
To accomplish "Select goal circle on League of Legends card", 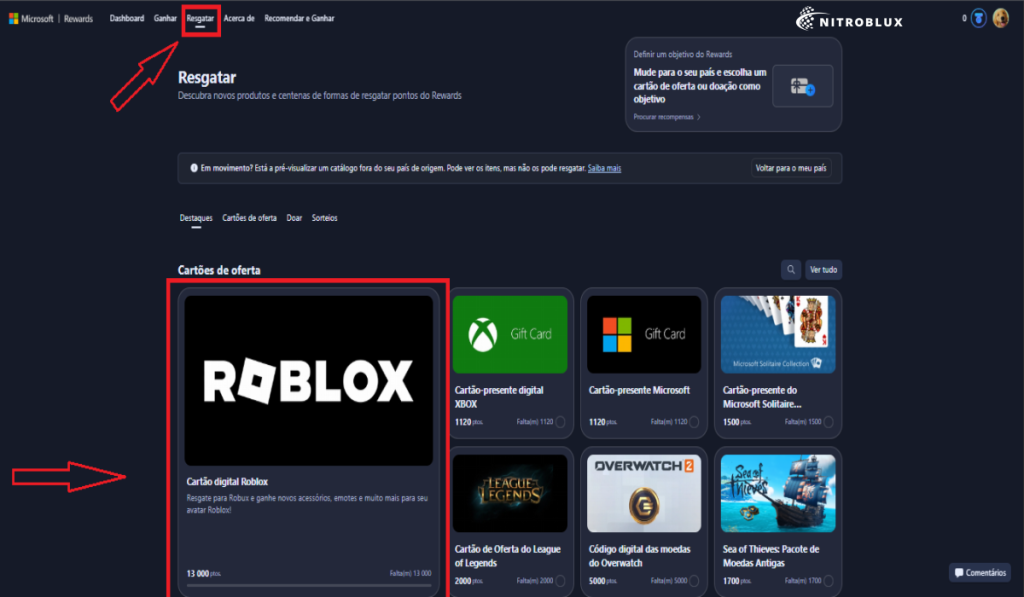I will click(560, 581).
